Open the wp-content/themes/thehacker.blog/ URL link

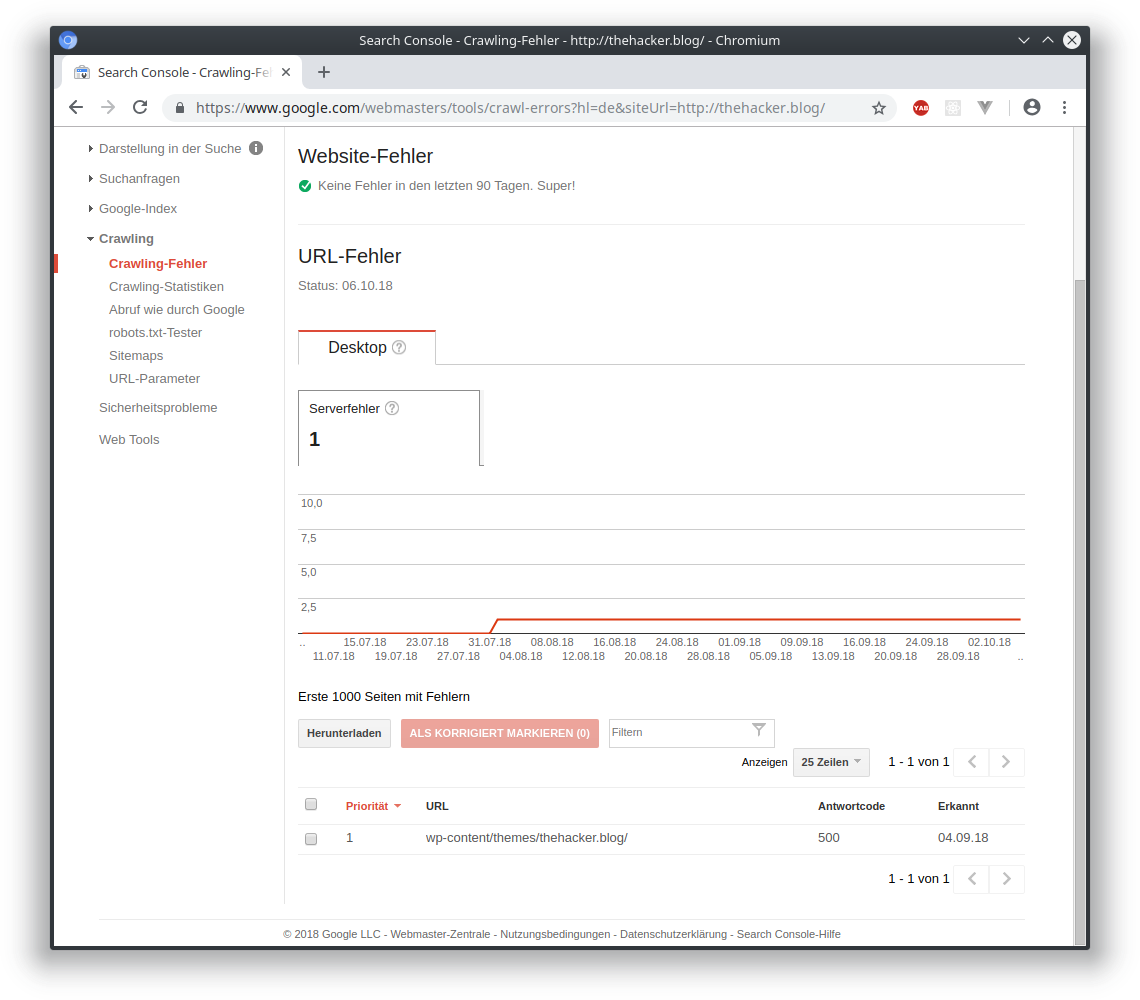526,838
